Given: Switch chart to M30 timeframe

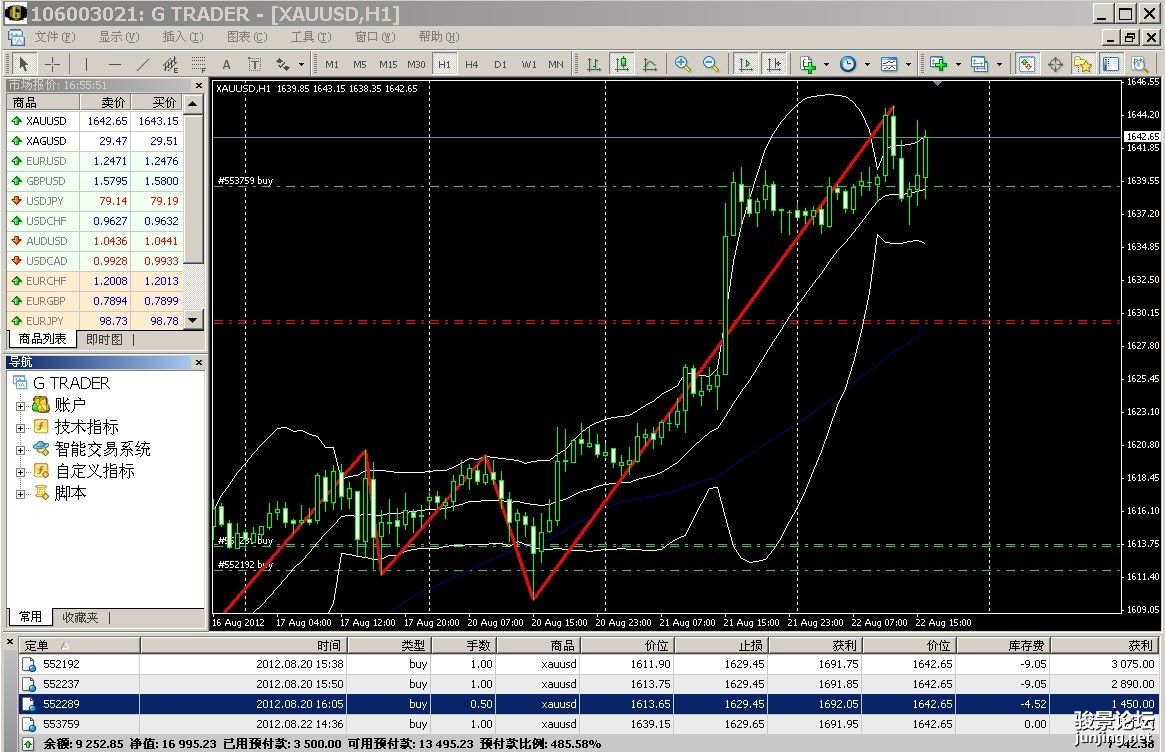Looking at the screenshot, I should [x=416, y=65].
